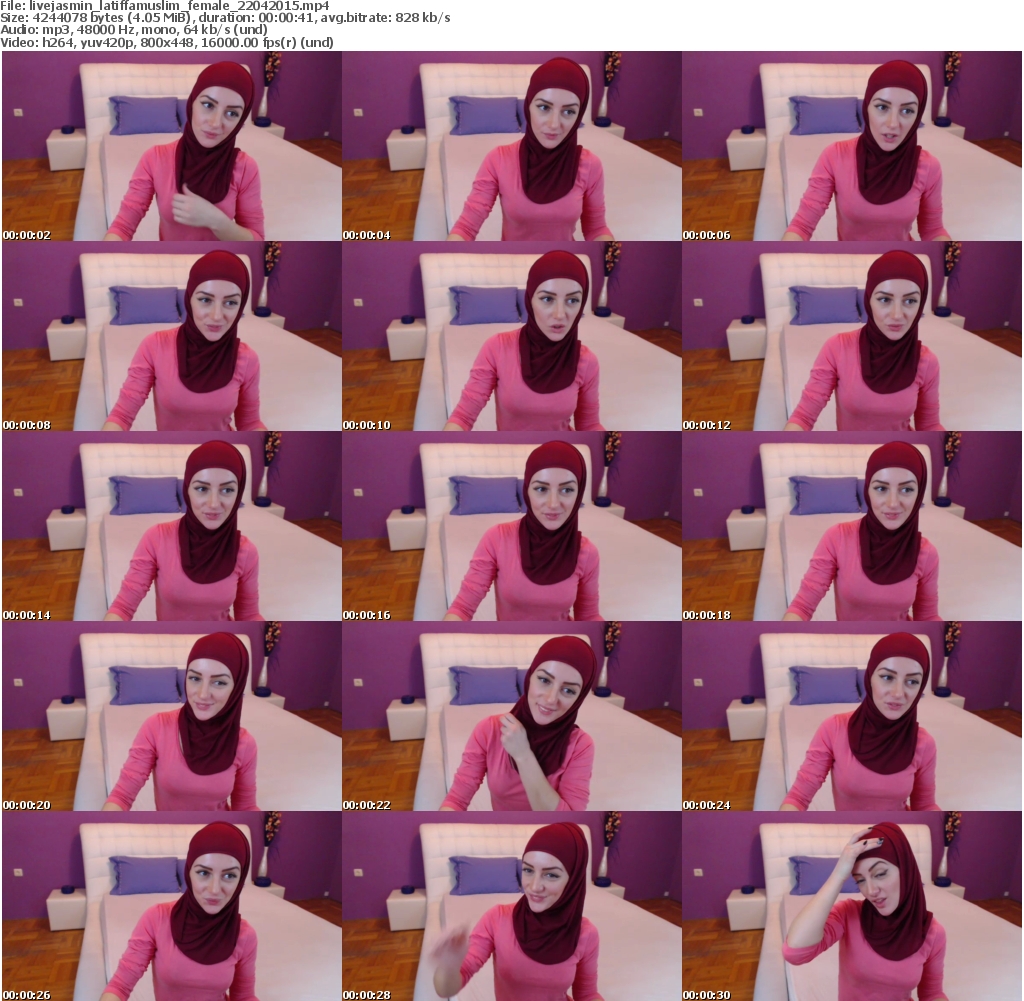Select the thumbnail timestamped 00:00:16
The height and width of the screenshot is (1001, 1024).
point(512,526)
